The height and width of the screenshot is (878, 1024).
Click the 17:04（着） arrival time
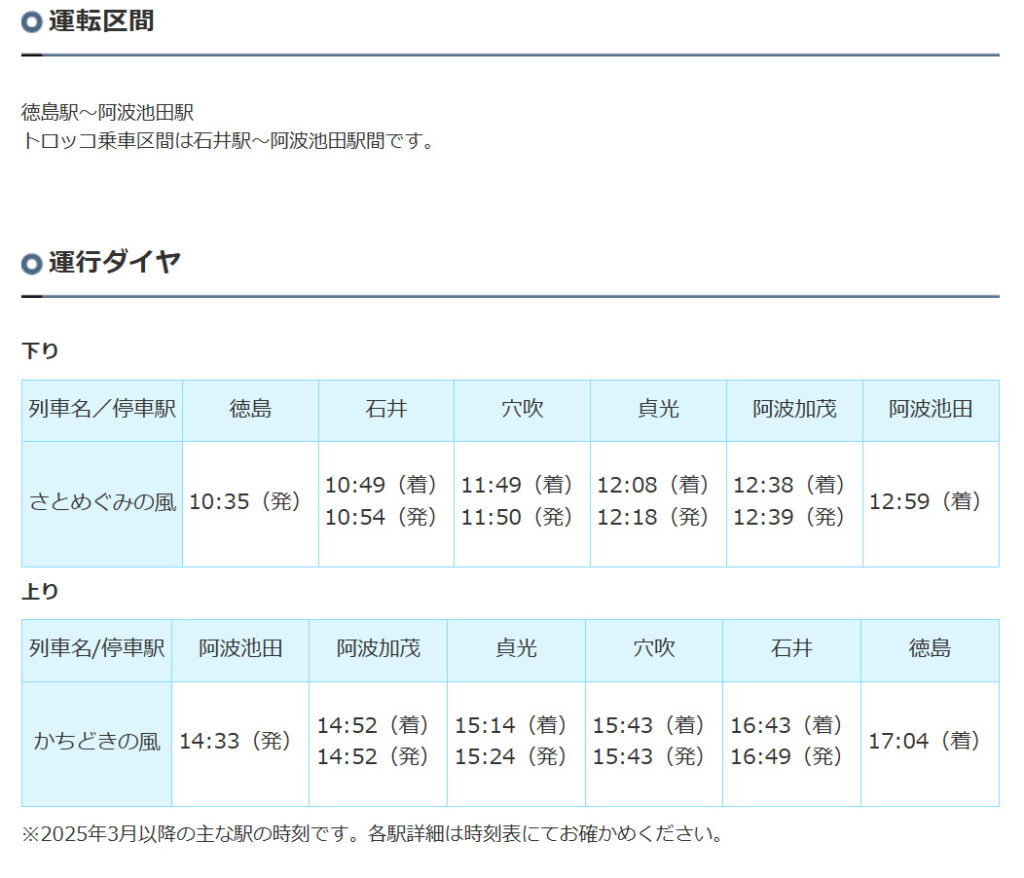(924, 741)
